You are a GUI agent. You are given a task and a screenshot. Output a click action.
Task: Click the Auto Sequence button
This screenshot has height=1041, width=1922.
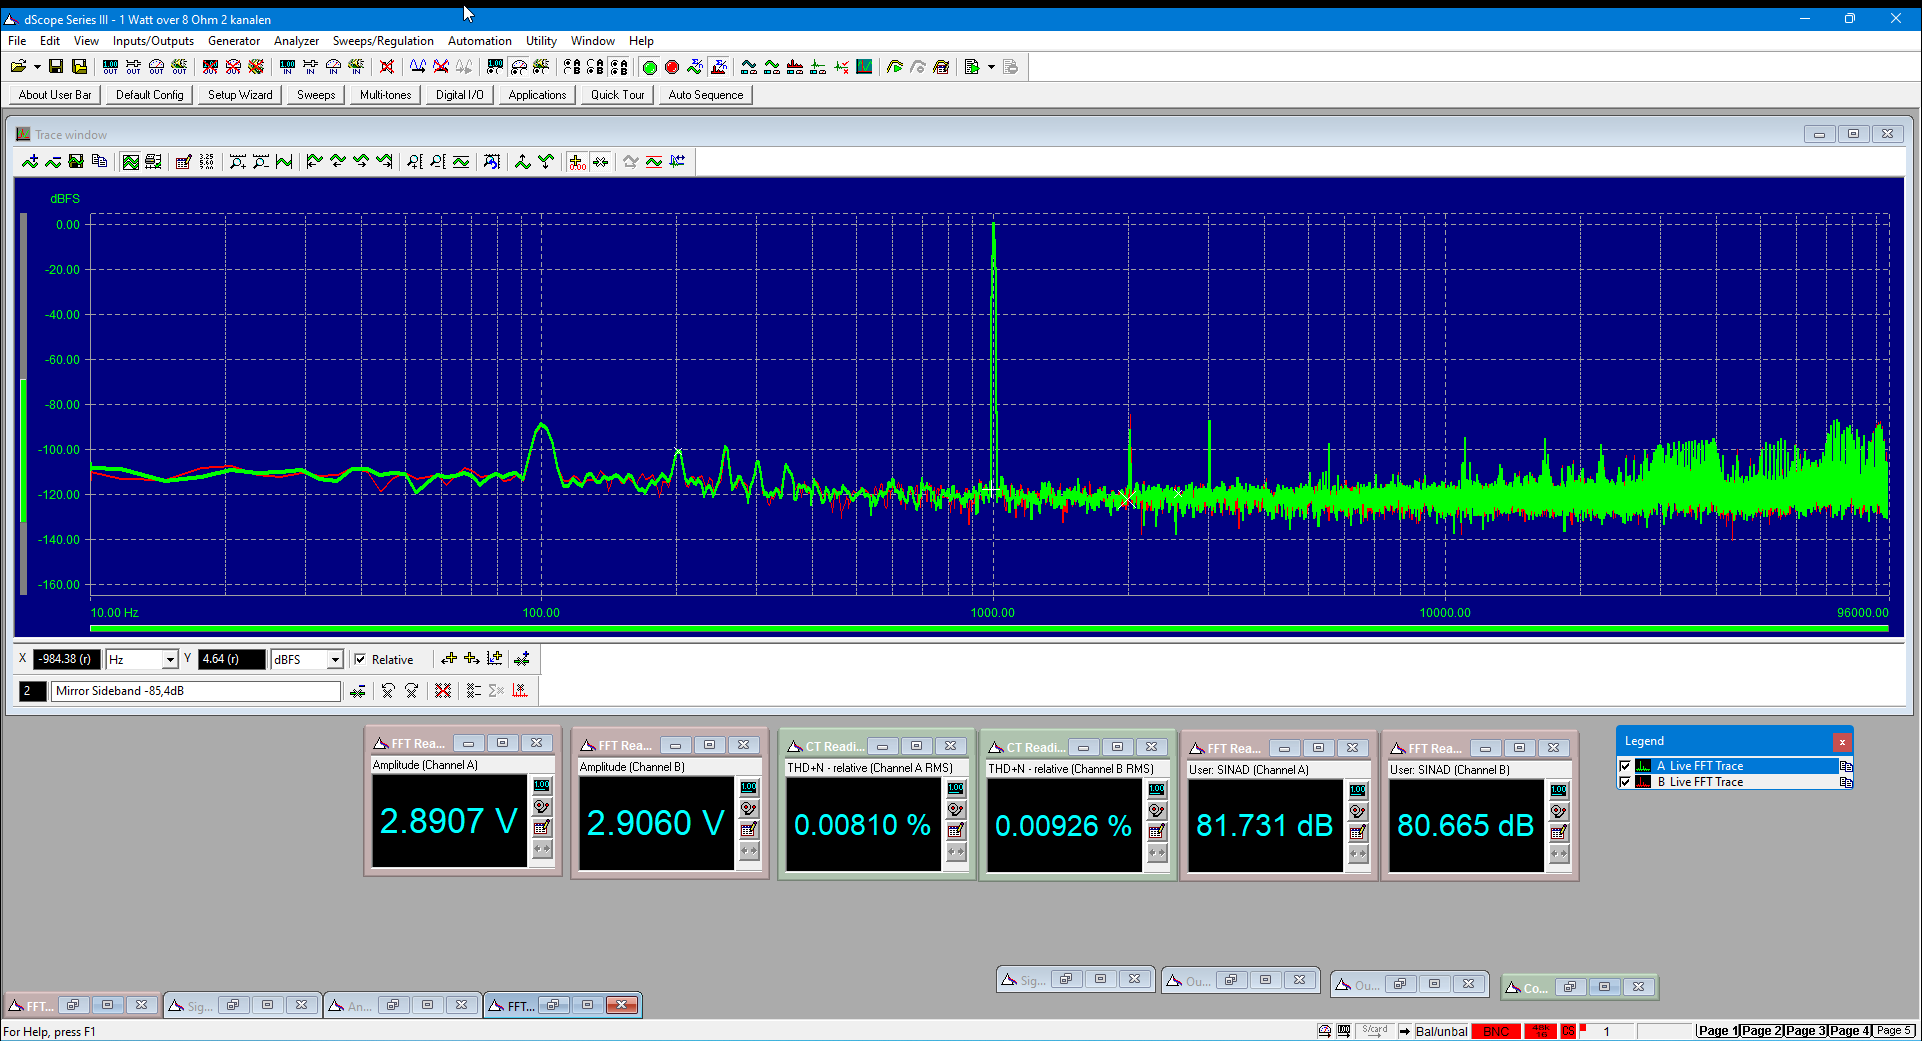pos(706,95)
